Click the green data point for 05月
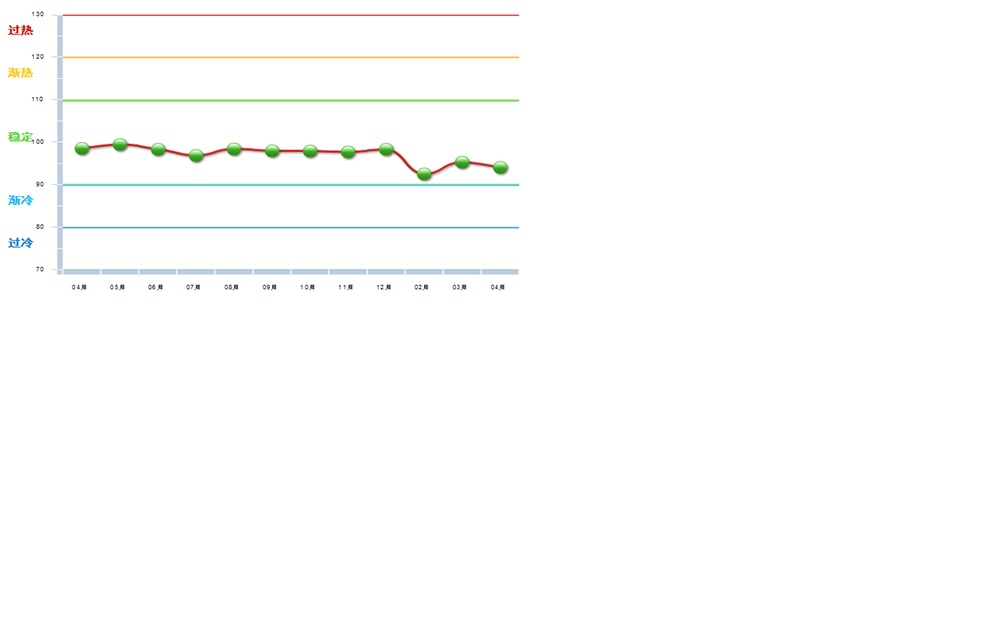 tap(120, 145)
